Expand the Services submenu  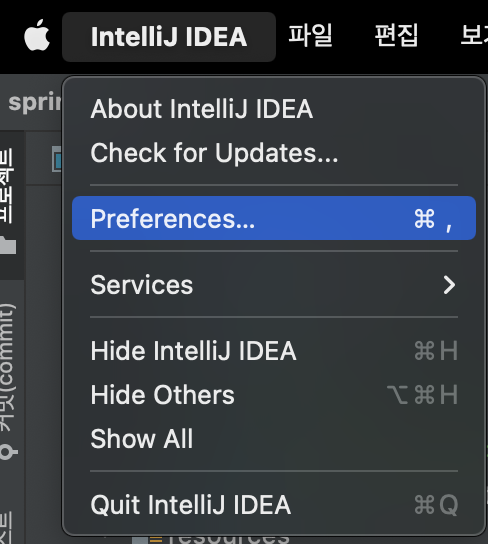point(274,284)
